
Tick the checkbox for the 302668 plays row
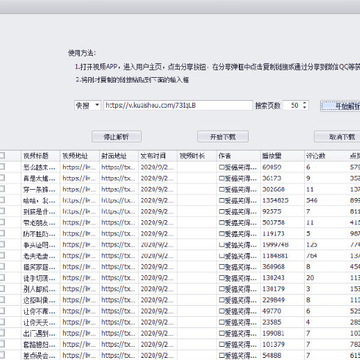[2, 189]
